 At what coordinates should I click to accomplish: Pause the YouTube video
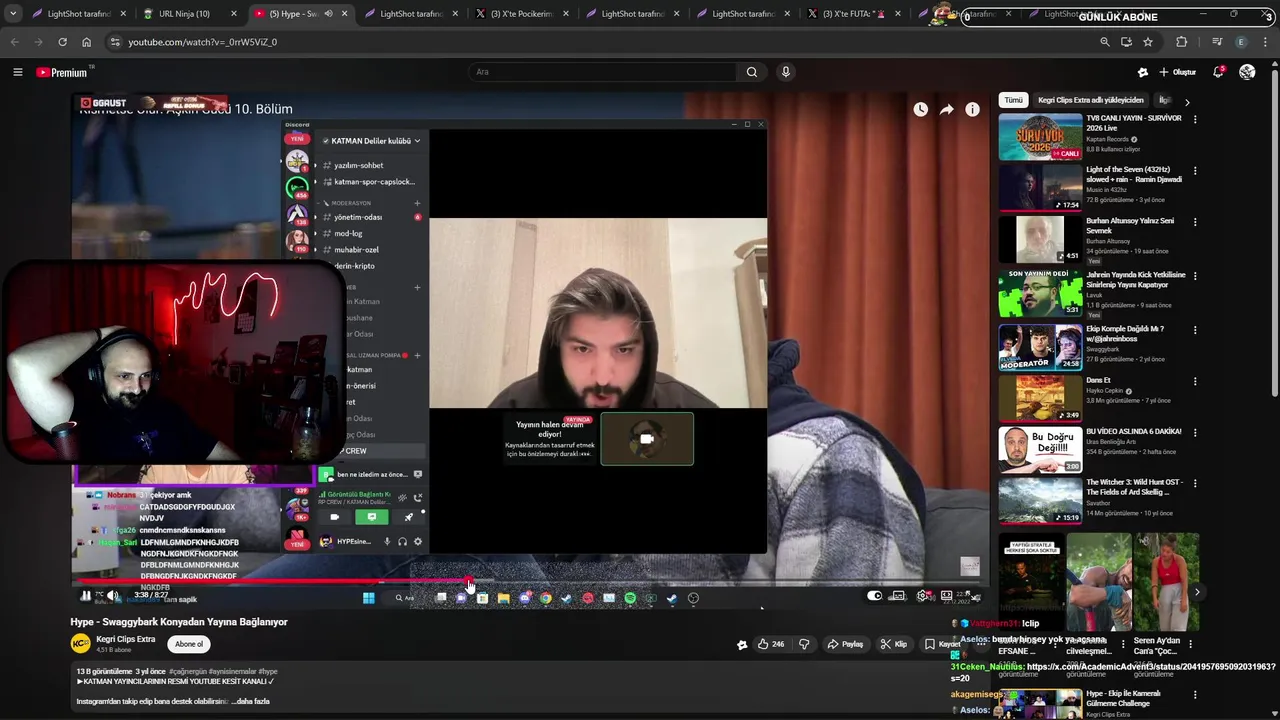[x=85, y=596]
